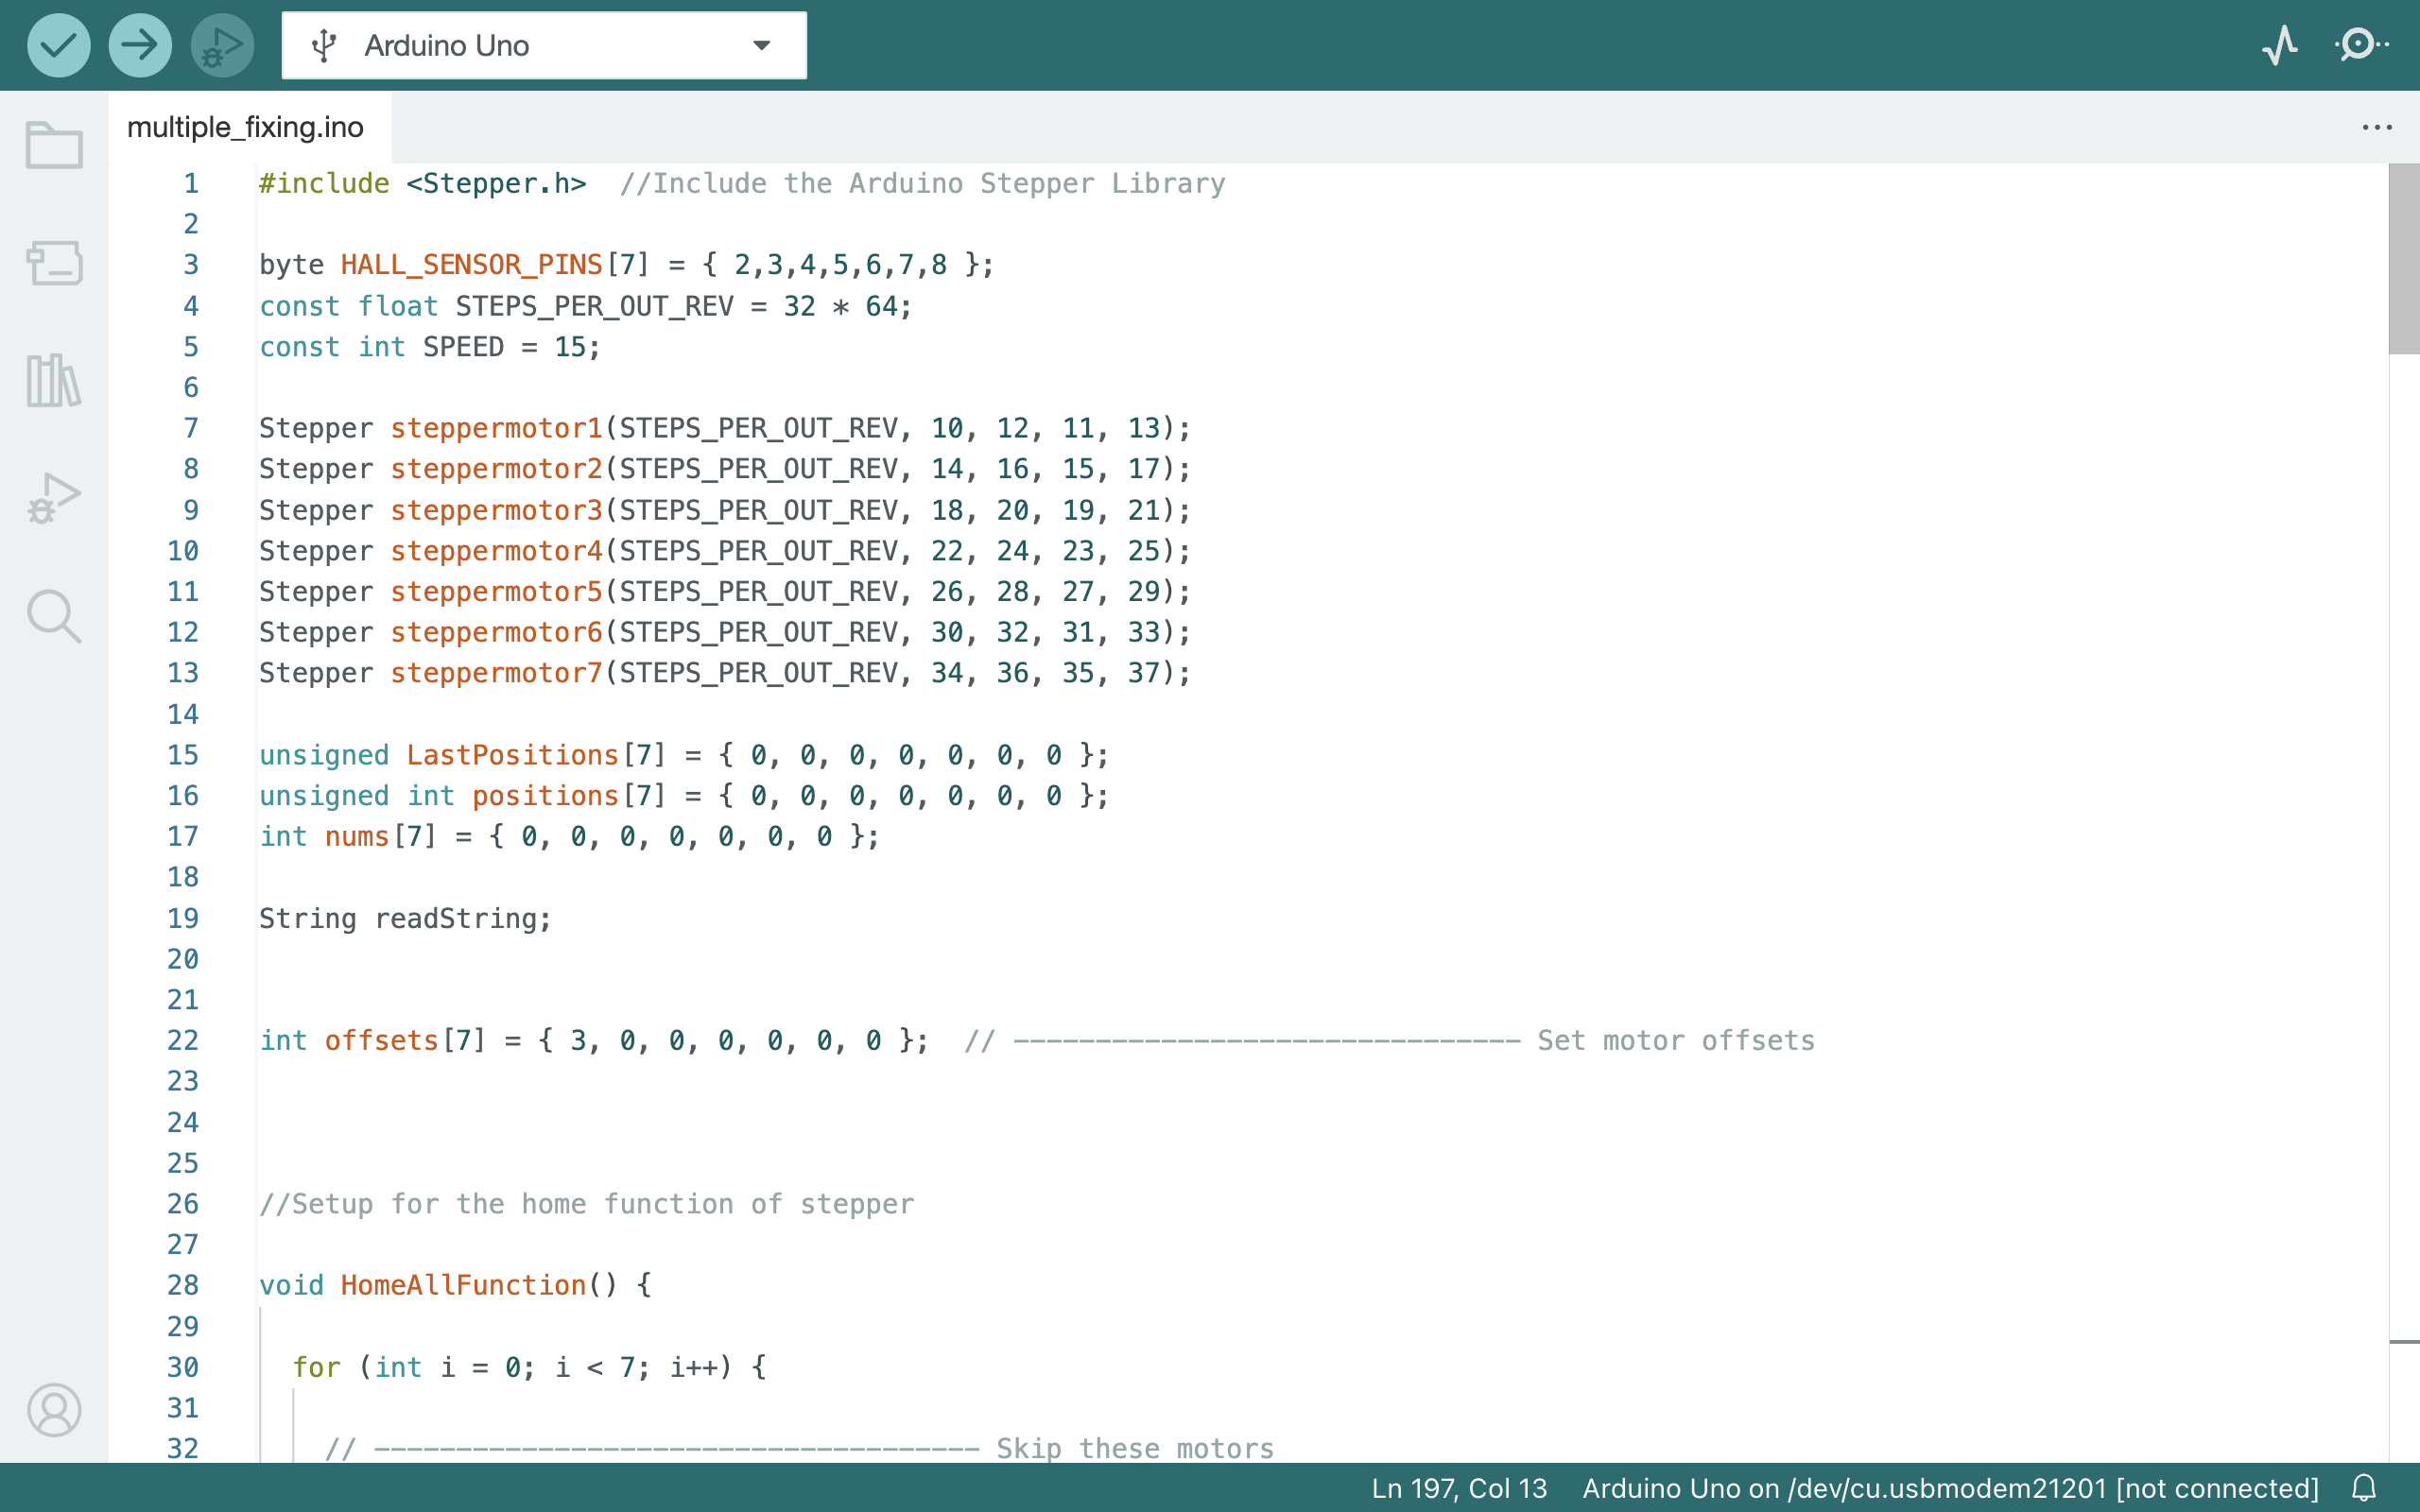The height and width of the screenshot is (1512, 2420).
Task: Click the vertical editor scrollbar thumb
Action: click(x=2403, y=258)
